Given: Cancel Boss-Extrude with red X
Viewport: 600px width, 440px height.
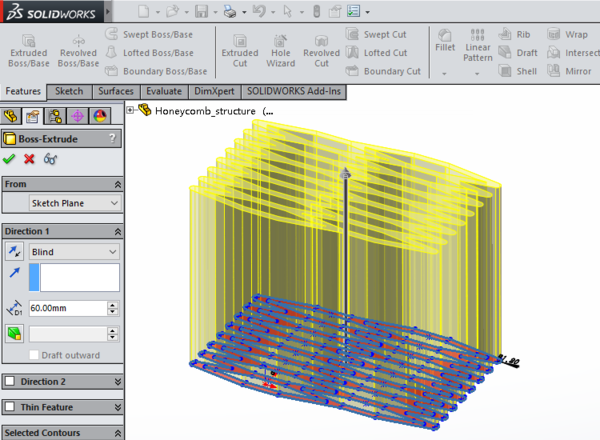Looking at the screenshot, I should point(29,159).
